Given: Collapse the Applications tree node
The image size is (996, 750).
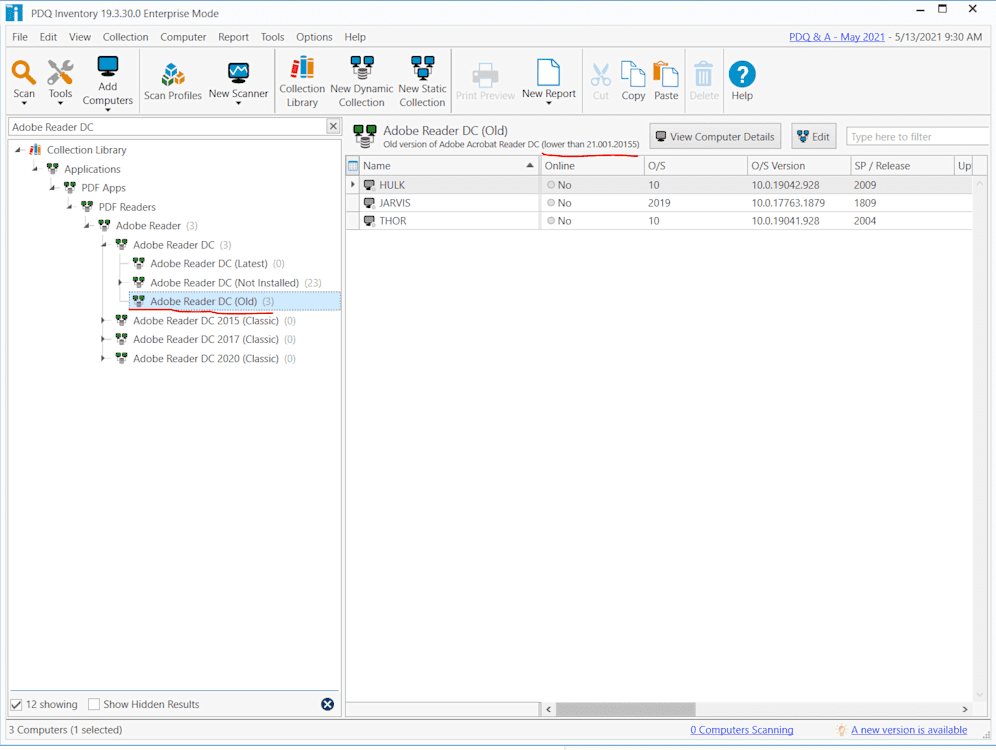Looking at the screenshot, I should (x=35, y=169).
